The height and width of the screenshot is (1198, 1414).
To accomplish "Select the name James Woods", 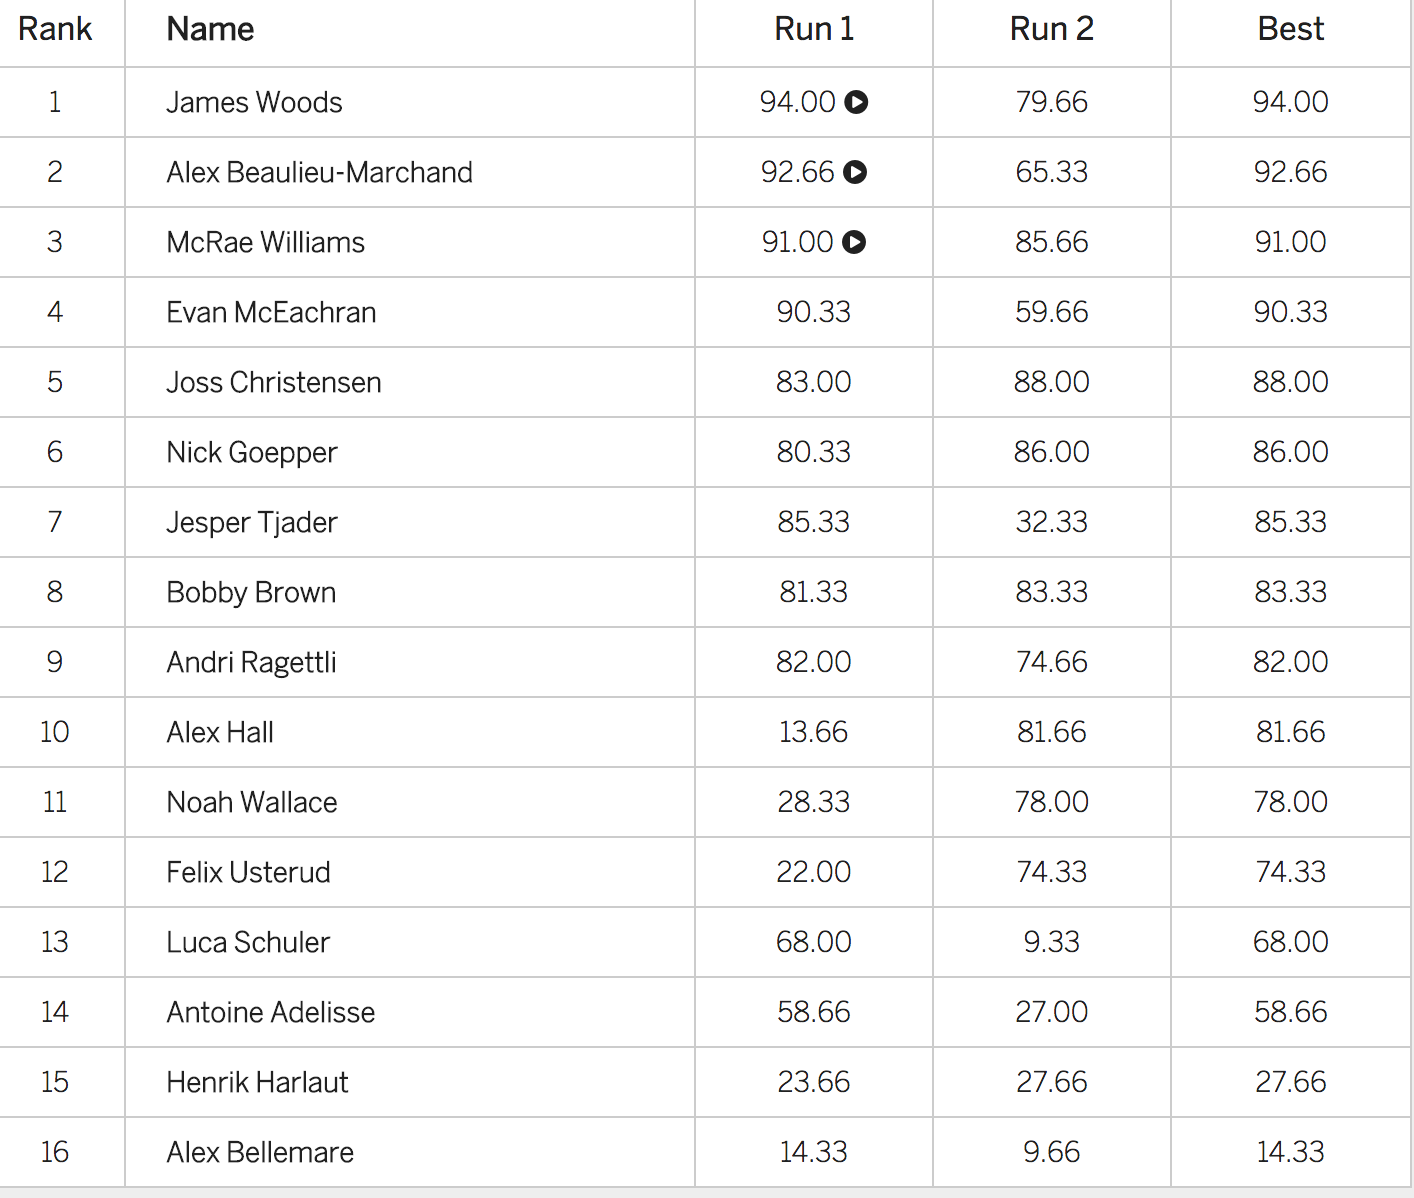I will pyautogui.click(x=254, y=102).
